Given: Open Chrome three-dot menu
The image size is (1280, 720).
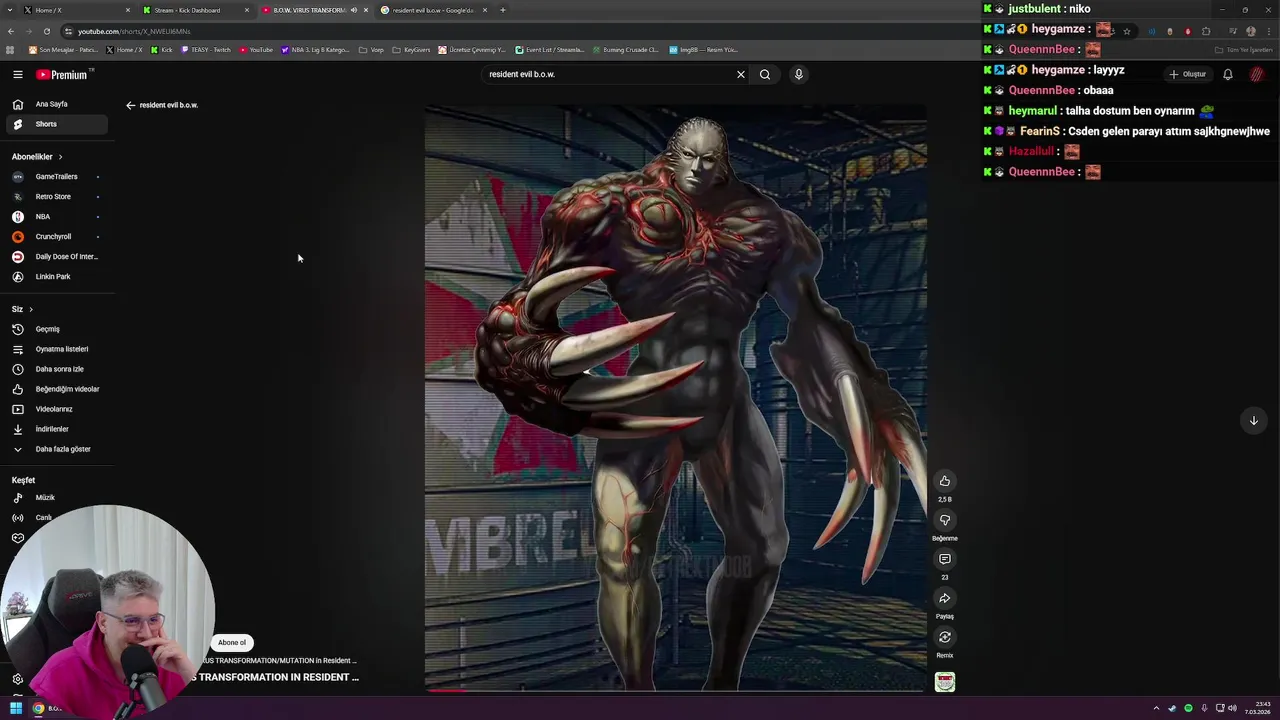Looking at the screenshot, I should point(1268,31).
